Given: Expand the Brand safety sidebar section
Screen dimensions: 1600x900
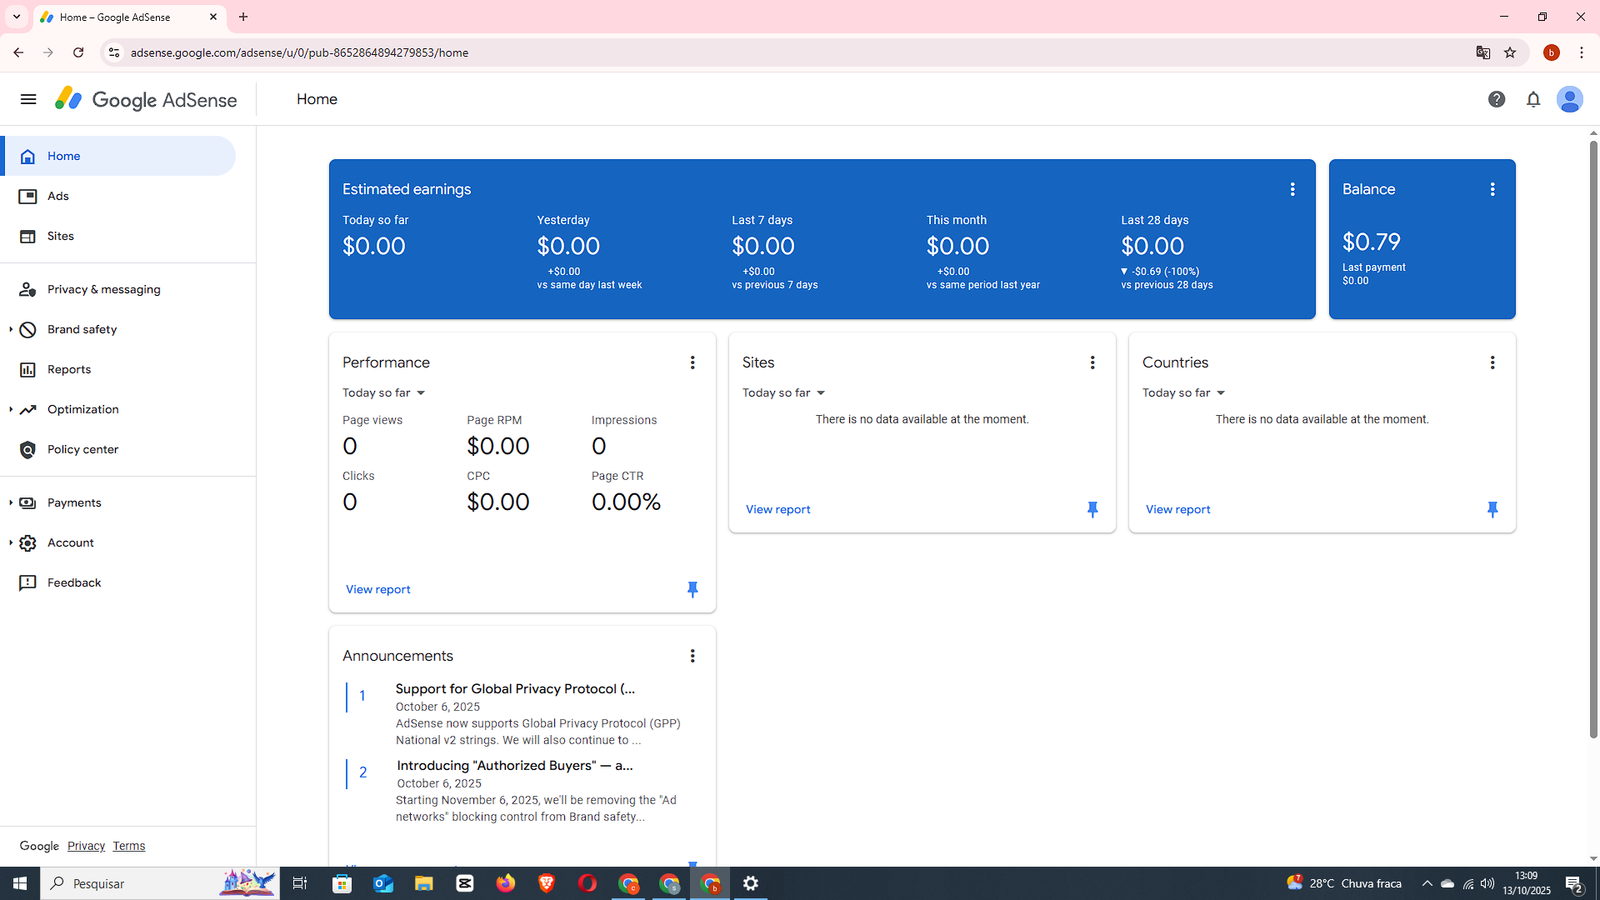Looking at the screenshot, I should tap(11, 329).
